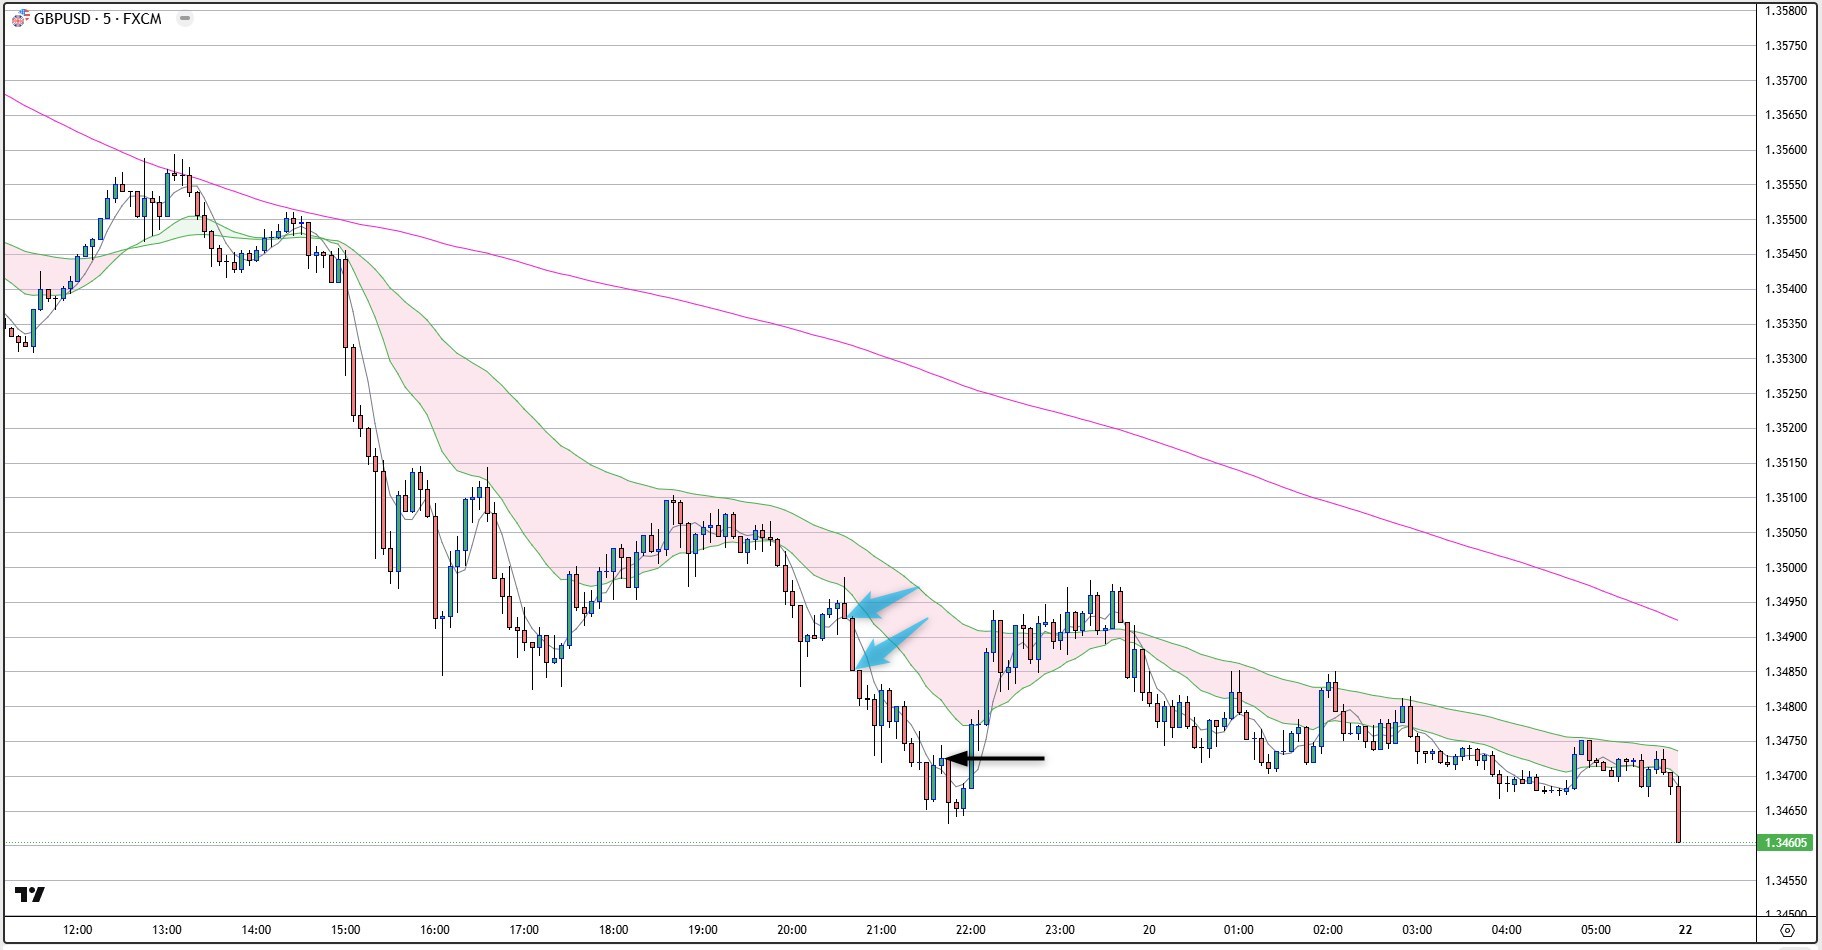Click the date label 22 on time axis
Screen dimensions: 1822x950
click(1685, 930)
